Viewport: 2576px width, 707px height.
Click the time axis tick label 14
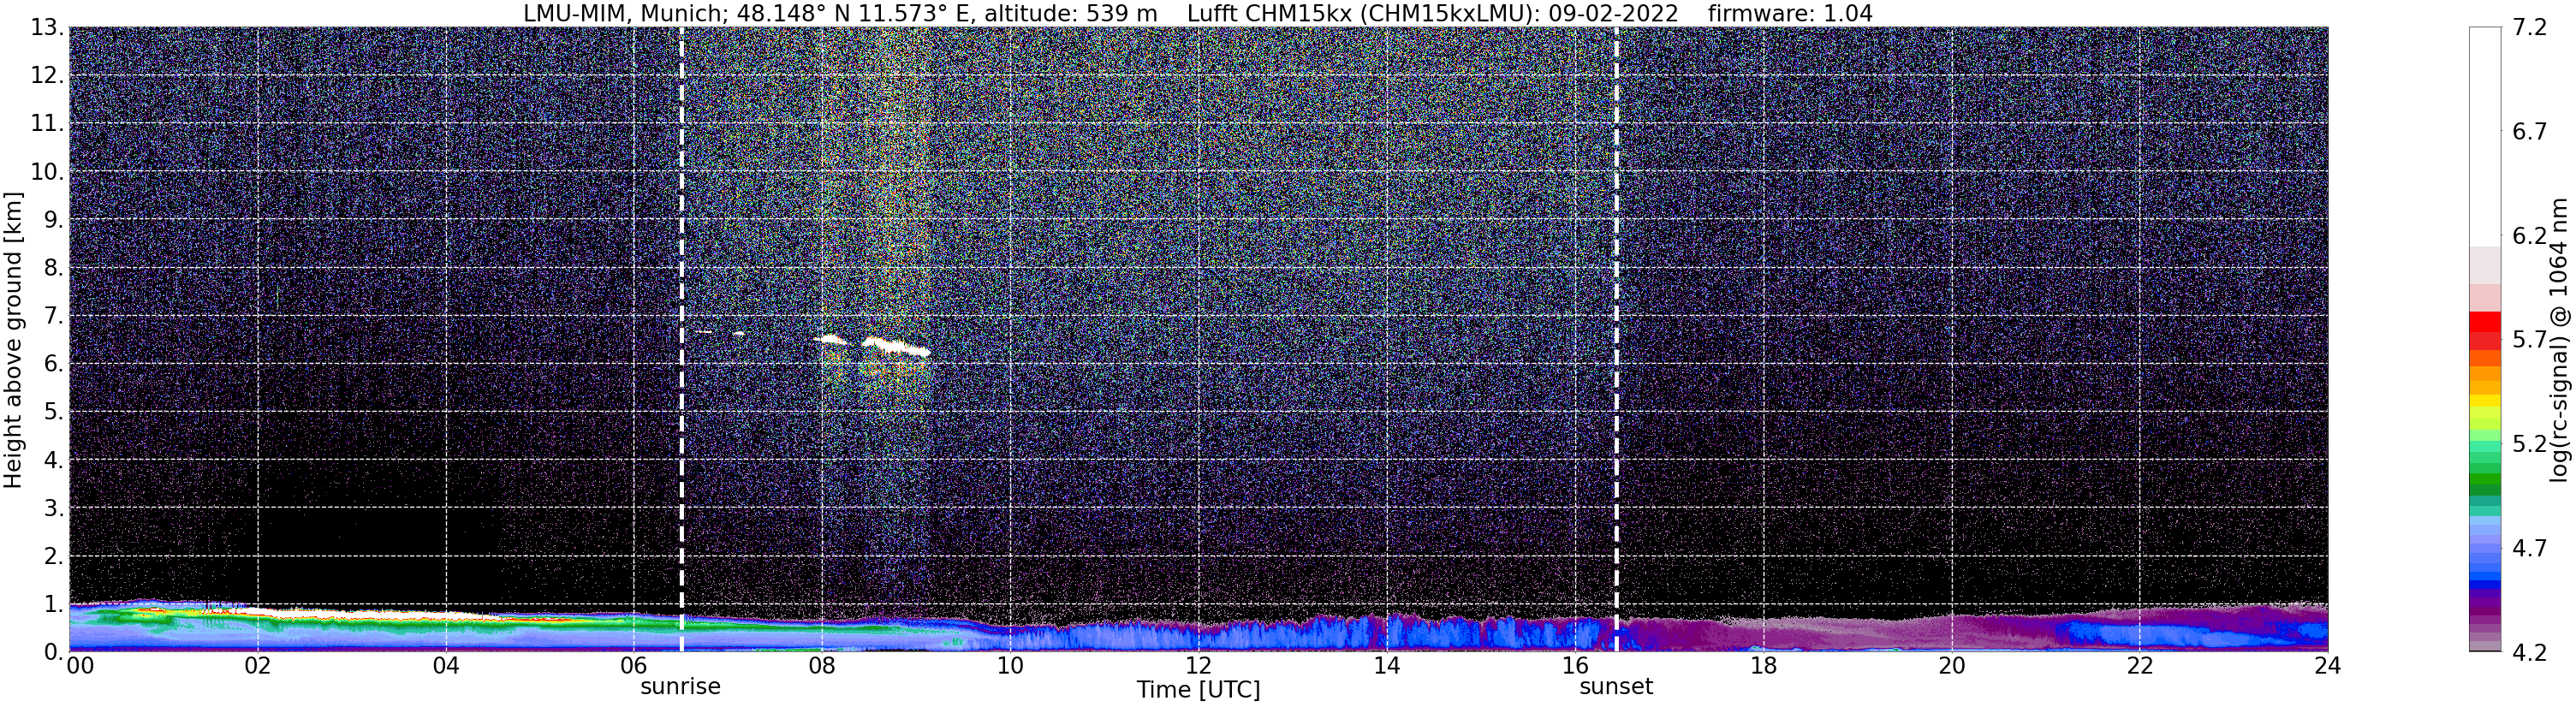(1387, 666)
